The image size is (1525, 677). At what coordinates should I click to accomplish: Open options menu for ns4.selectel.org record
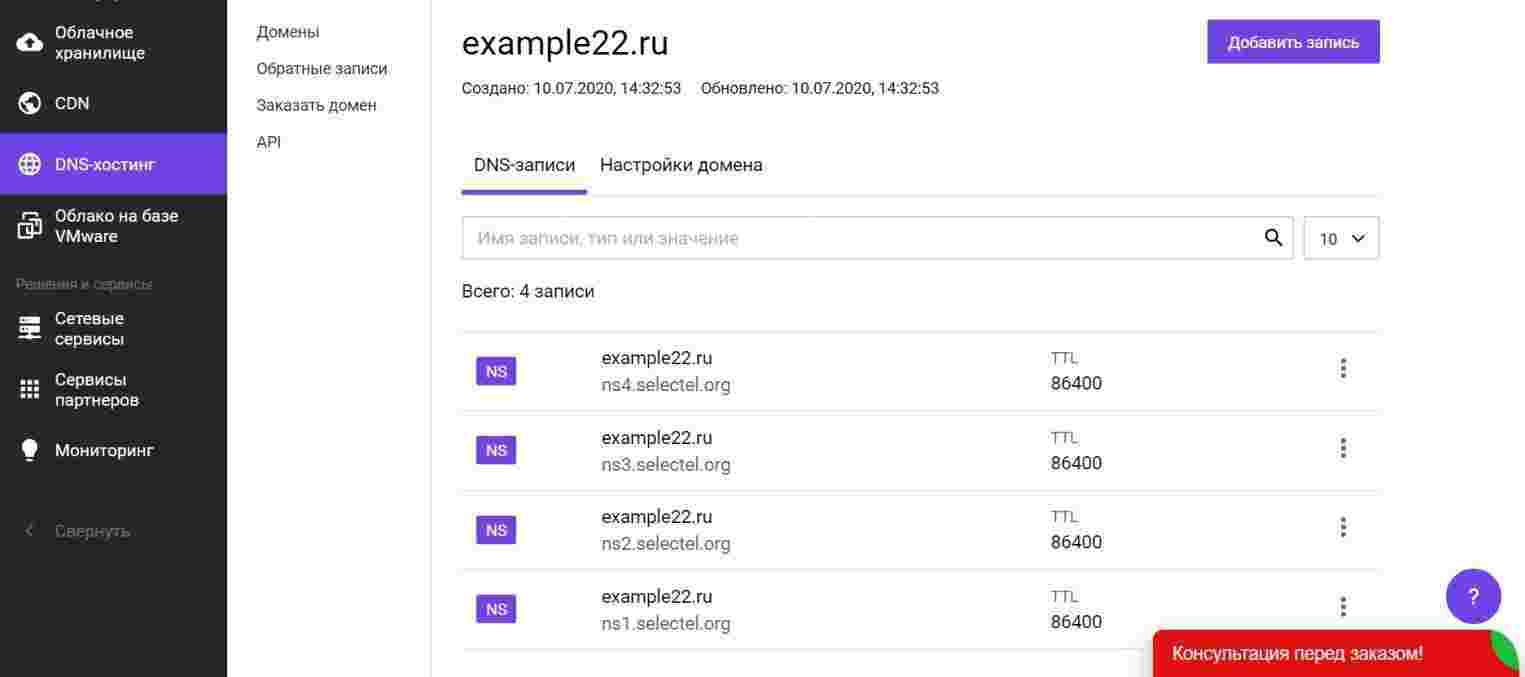pos(1343,369)
